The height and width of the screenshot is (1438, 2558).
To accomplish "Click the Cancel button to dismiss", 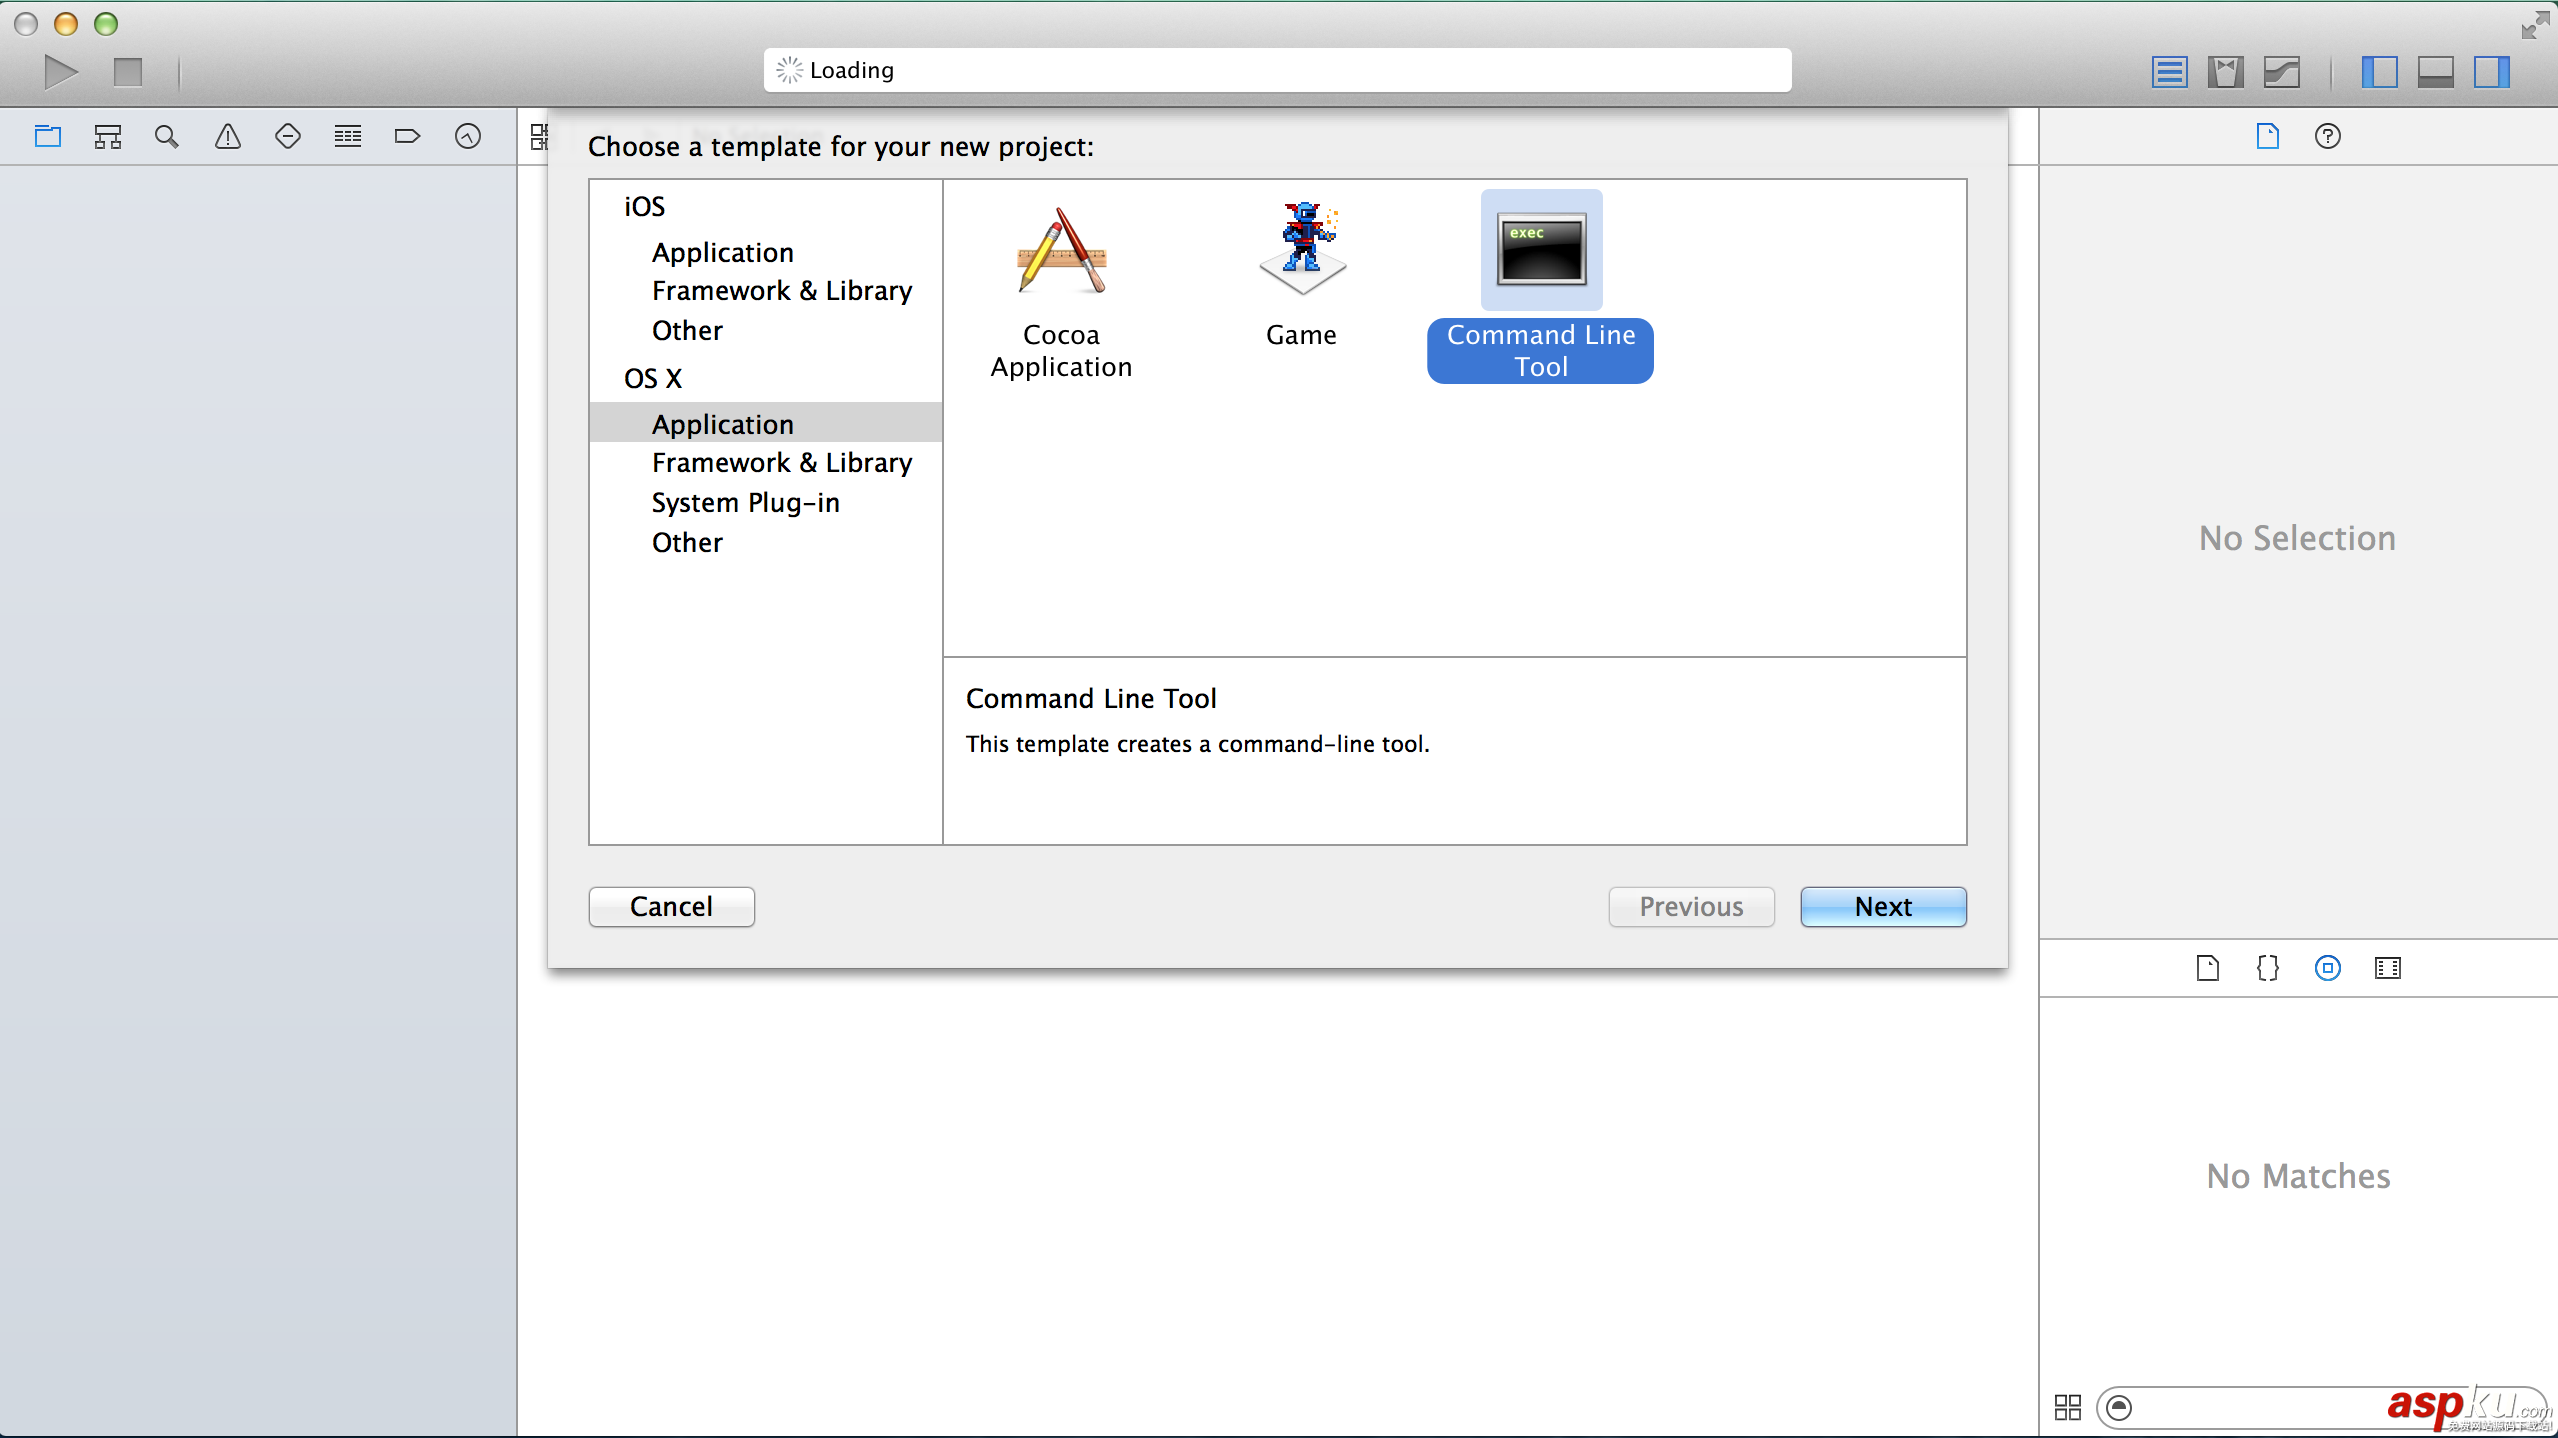I will pos(671,904).
